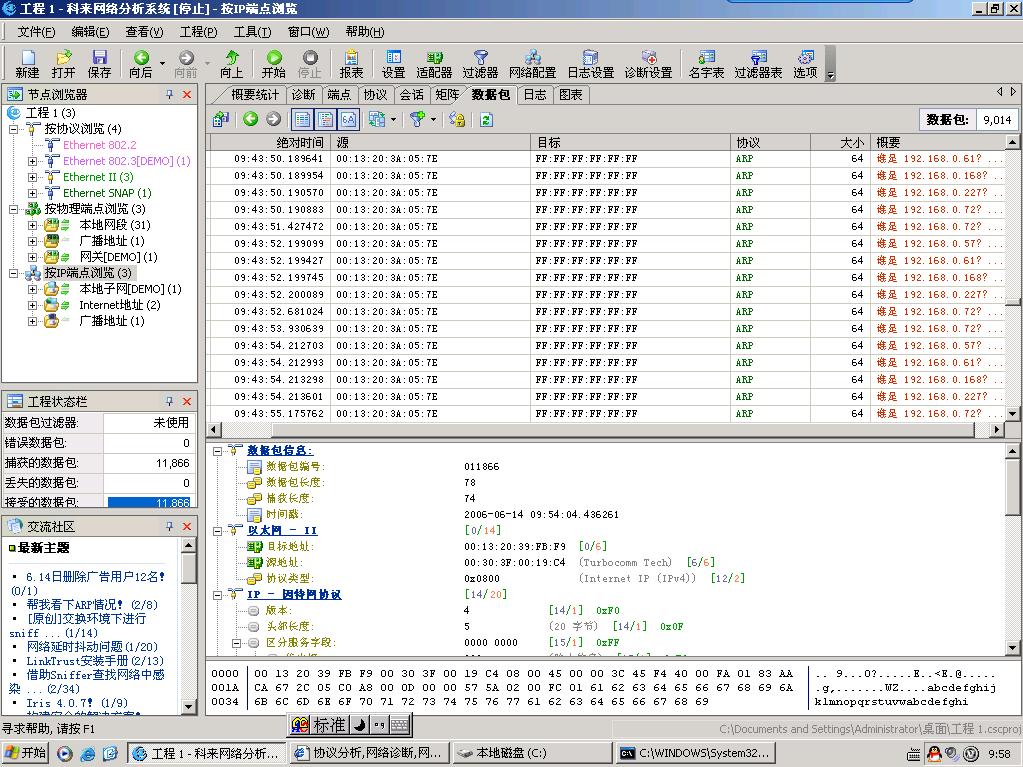This screenshot has width=1023, height=767.
Task: Open the 工具(T) menu
Action: coord(251,32)
